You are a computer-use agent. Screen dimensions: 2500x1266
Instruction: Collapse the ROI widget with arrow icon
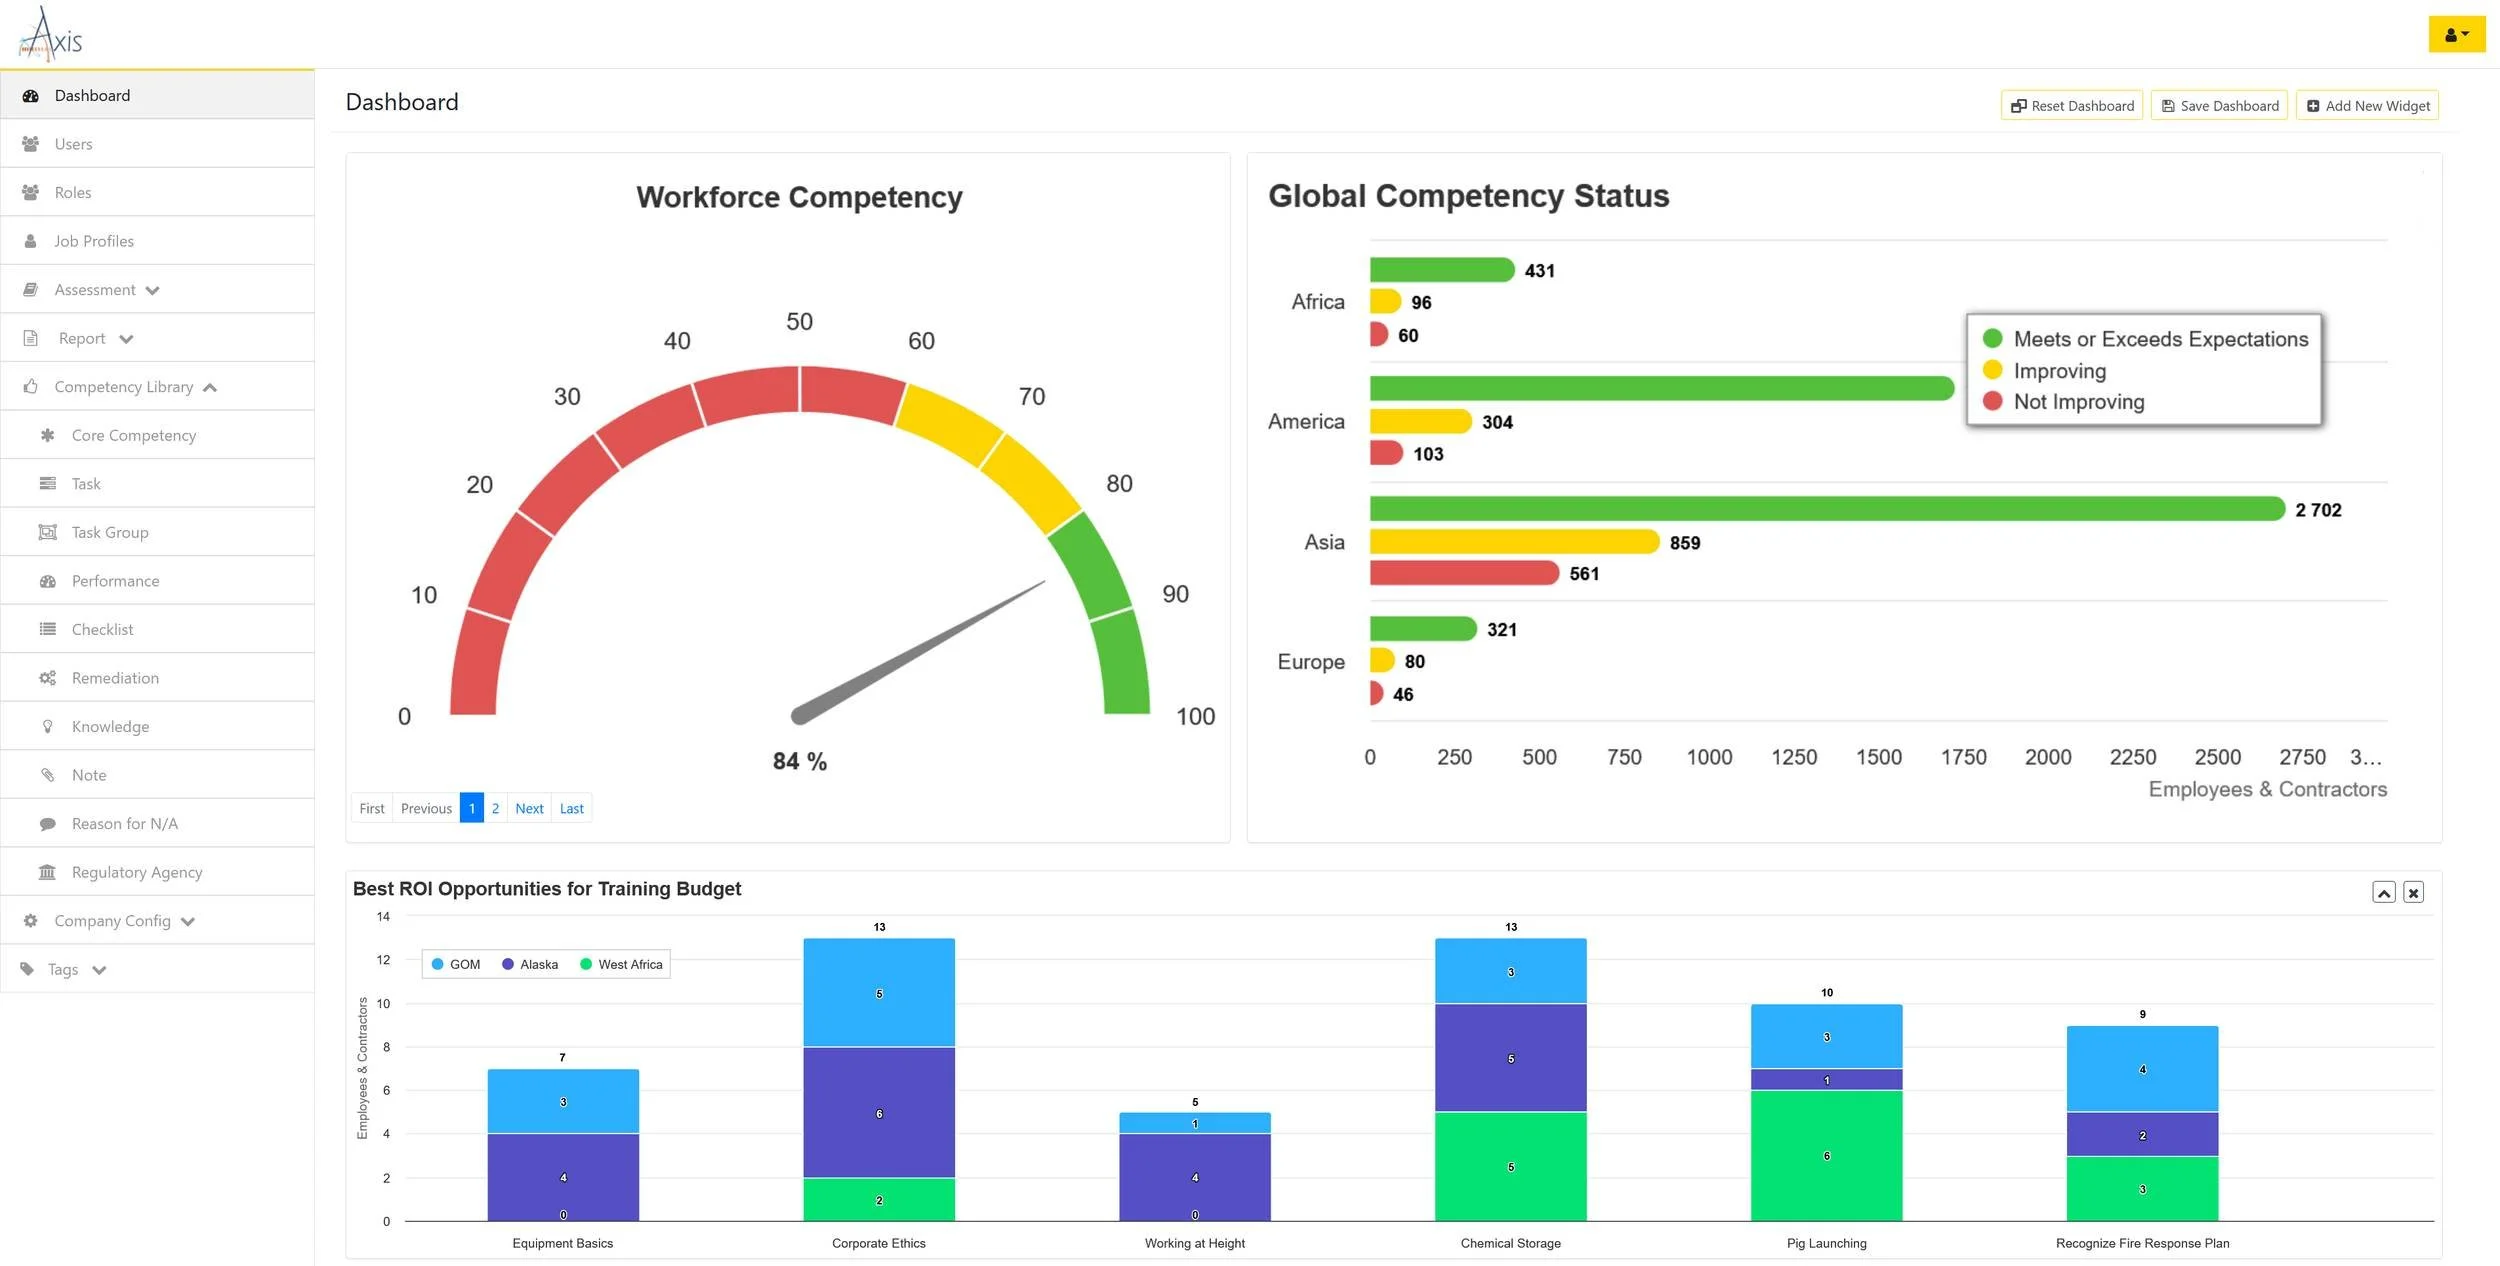2383,893
